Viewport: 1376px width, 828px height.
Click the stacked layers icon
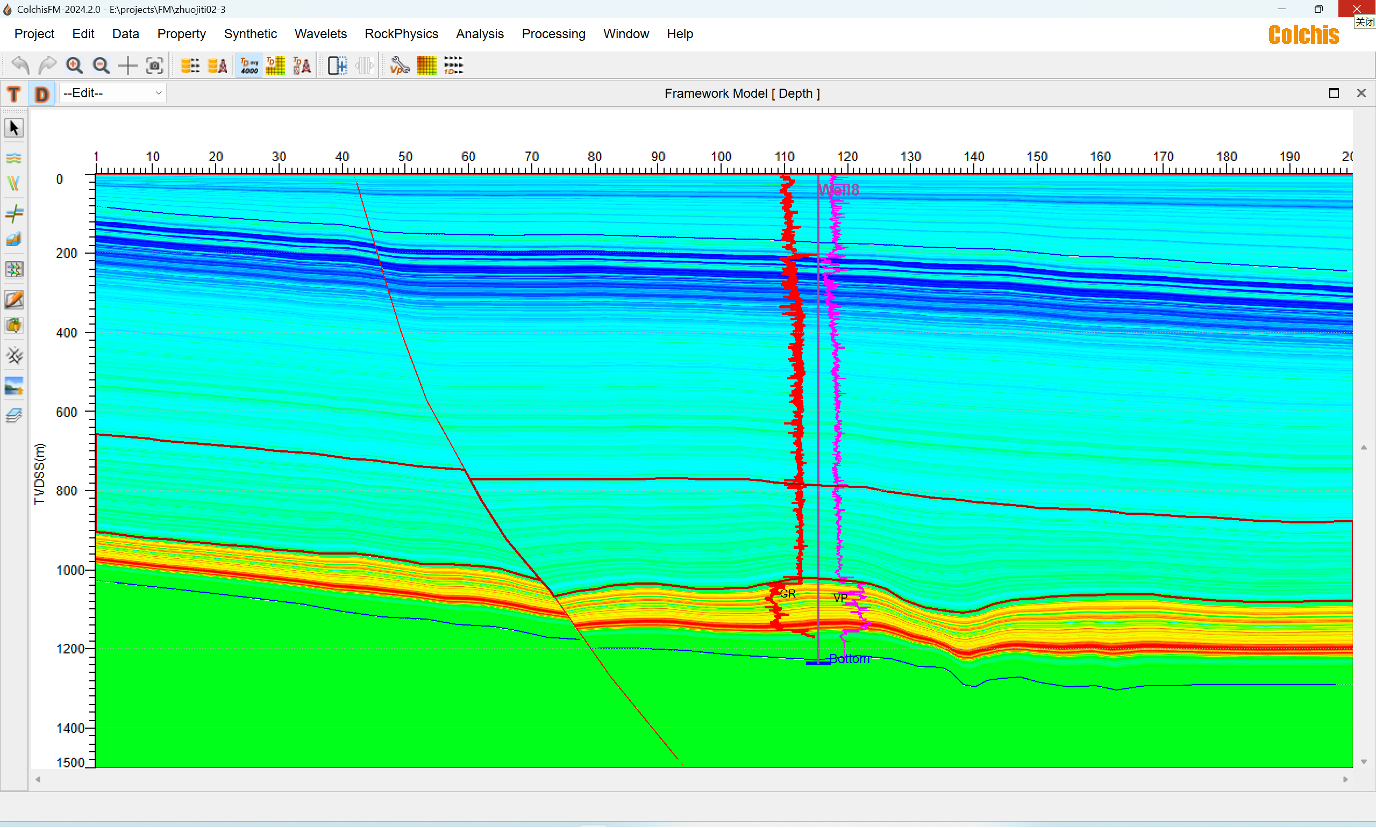[x=14, y=415]
